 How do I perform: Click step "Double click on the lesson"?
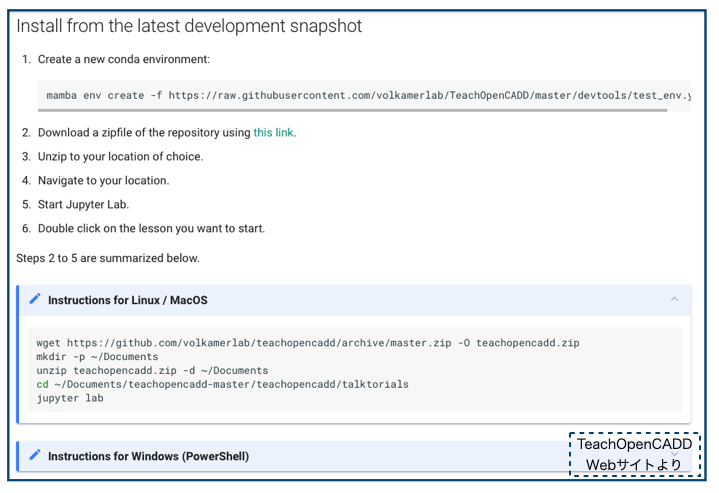pyautogui.click(x=151, y=228)
